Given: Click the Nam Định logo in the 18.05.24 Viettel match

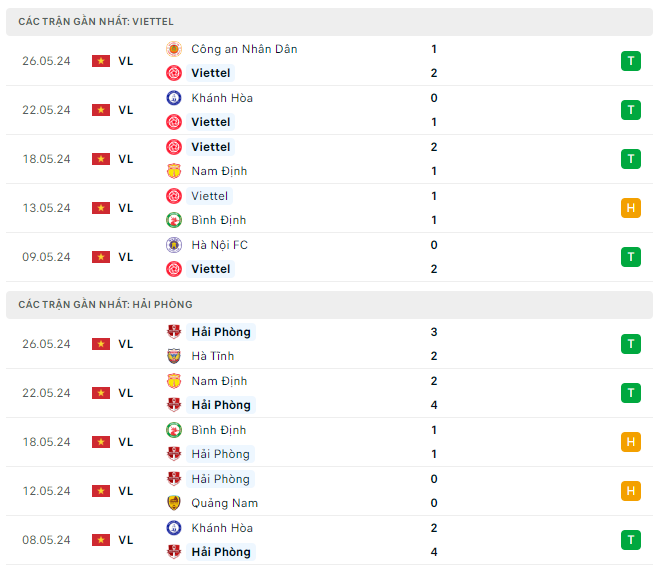Looking at the screenshot, I should 173,171.
